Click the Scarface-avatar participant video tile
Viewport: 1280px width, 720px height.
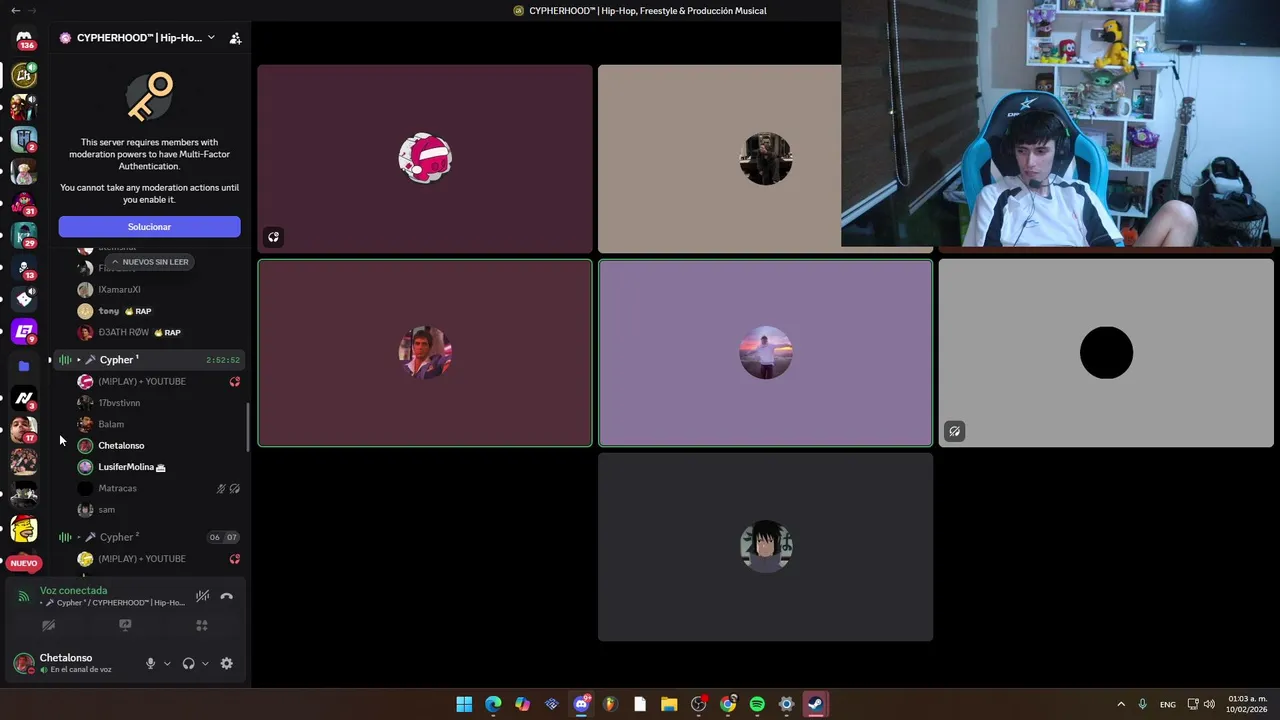tap(425, 353)
